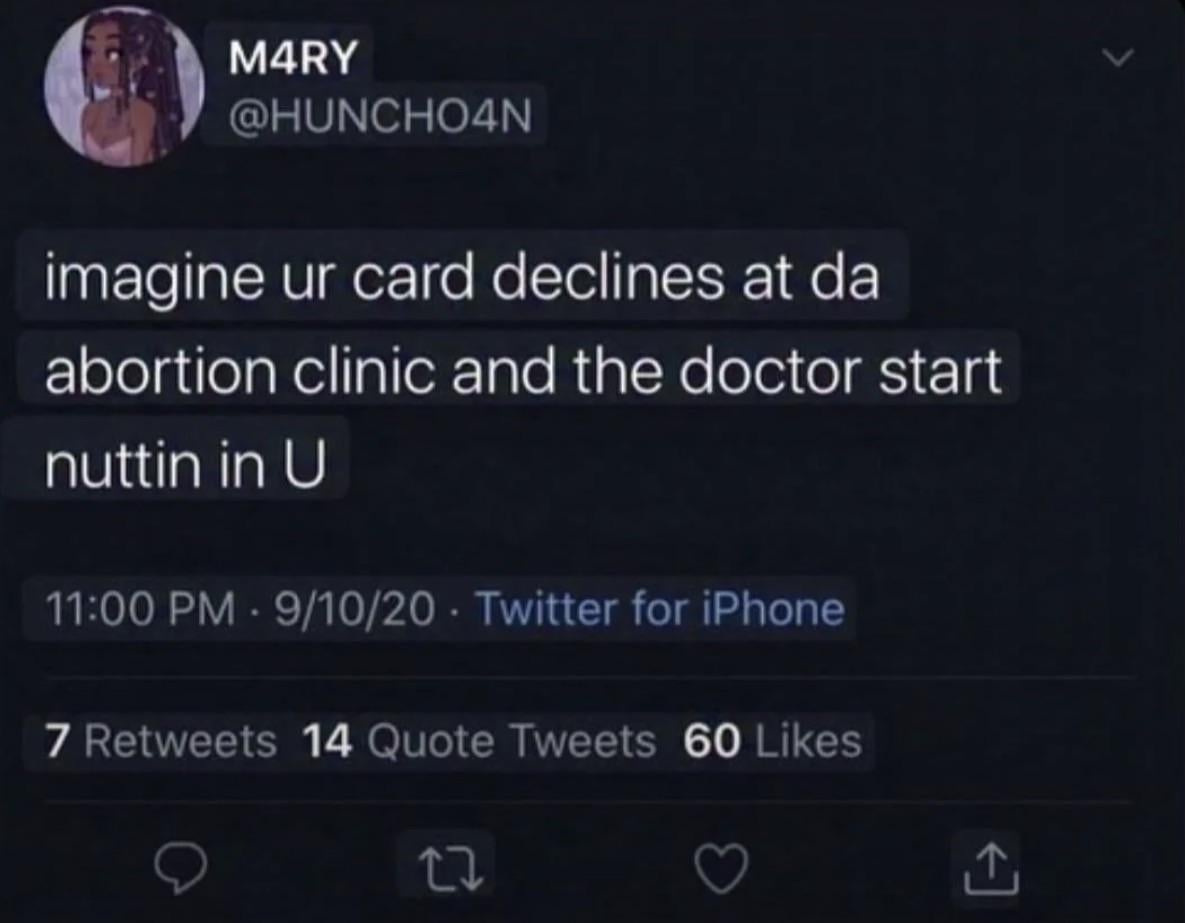
Task: Click the bold number 14 before Quote Tweets
Action: (x=327, y=741)
